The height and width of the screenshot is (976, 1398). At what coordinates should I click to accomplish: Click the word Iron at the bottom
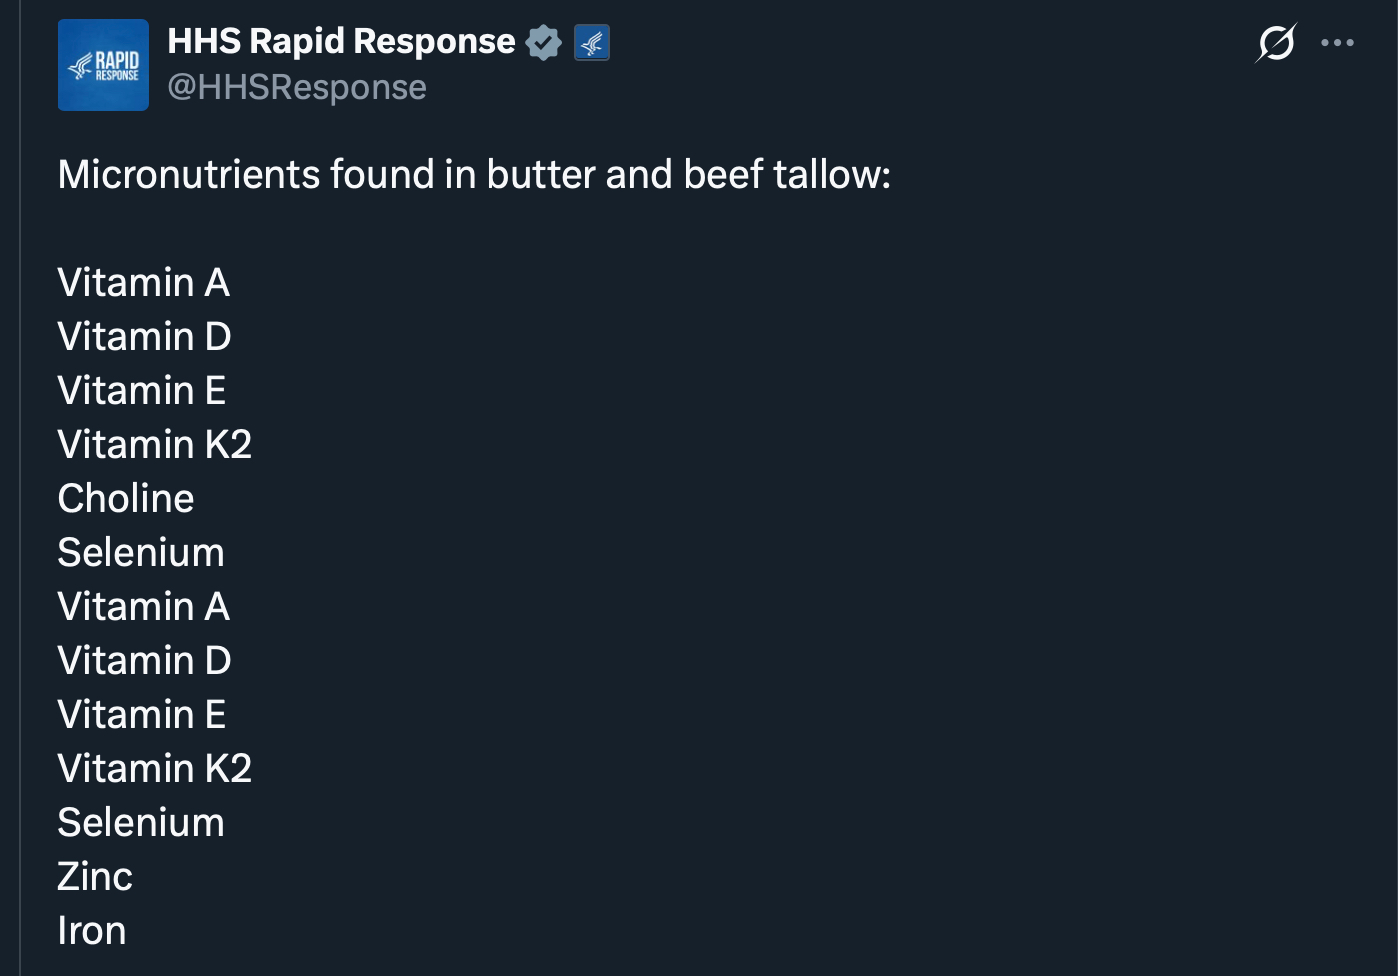(92, 930)
